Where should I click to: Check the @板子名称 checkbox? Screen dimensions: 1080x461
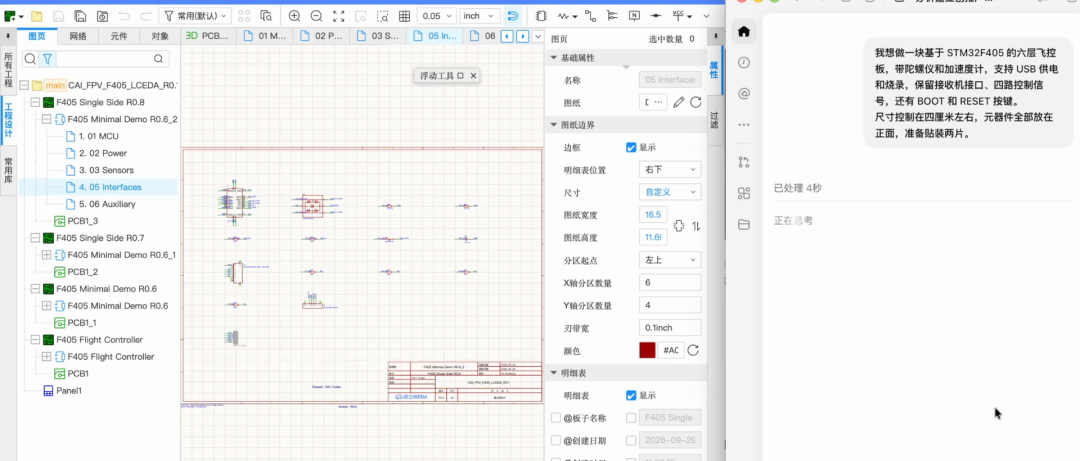tap(556, 418)
